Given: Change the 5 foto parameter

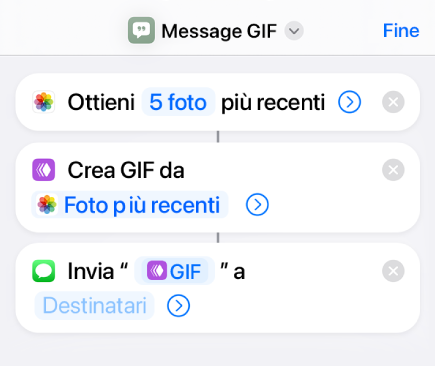Looking at the screenshot, I should (x=178, y=102).
